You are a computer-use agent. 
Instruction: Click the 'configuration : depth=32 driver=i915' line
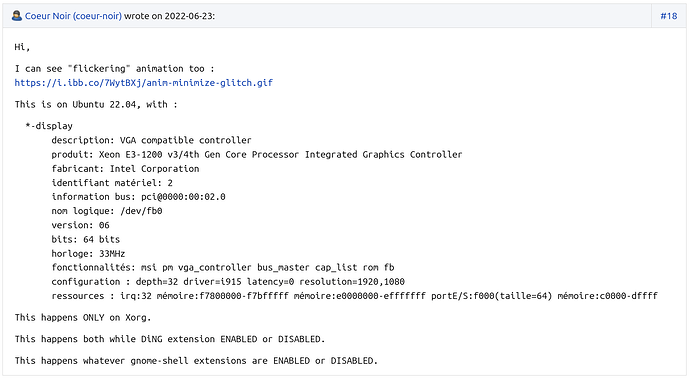click(228, 282)
